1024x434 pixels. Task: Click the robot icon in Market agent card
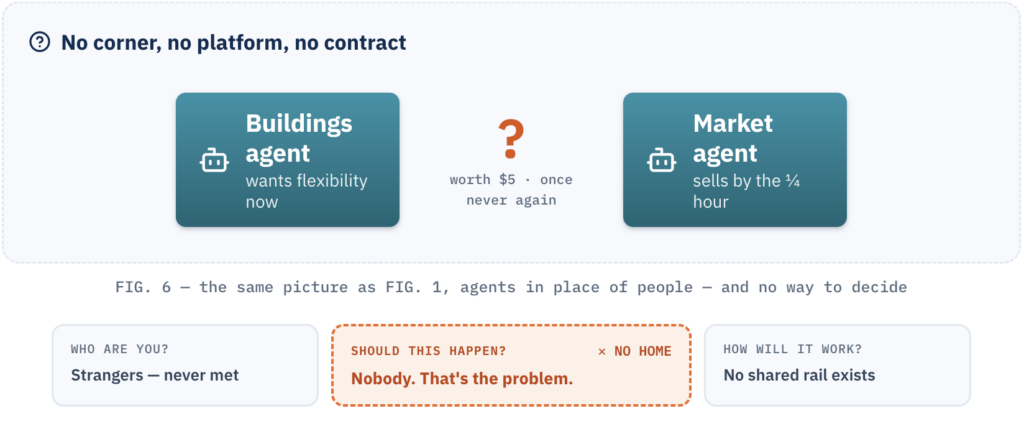pyautogui.click(x=662, y=160)
